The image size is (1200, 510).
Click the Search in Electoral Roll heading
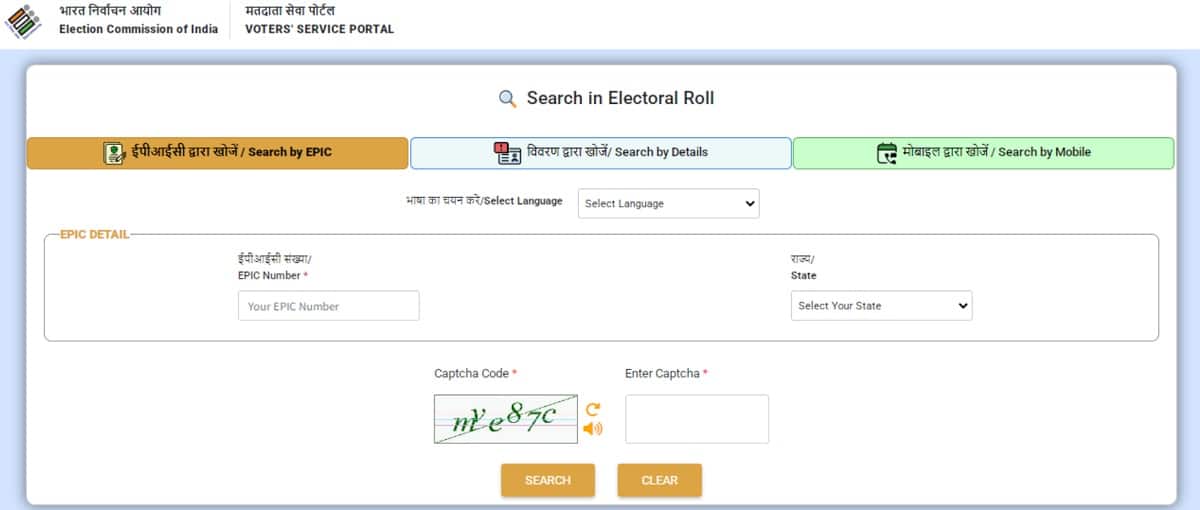[x=620, y=98]
